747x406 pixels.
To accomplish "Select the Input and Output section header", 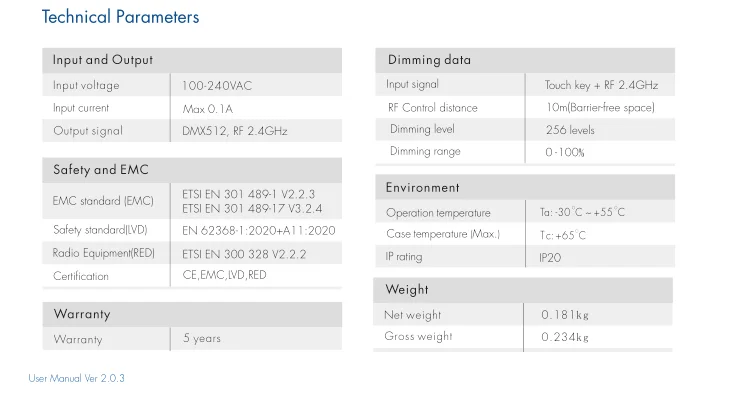I will (192, 61).
